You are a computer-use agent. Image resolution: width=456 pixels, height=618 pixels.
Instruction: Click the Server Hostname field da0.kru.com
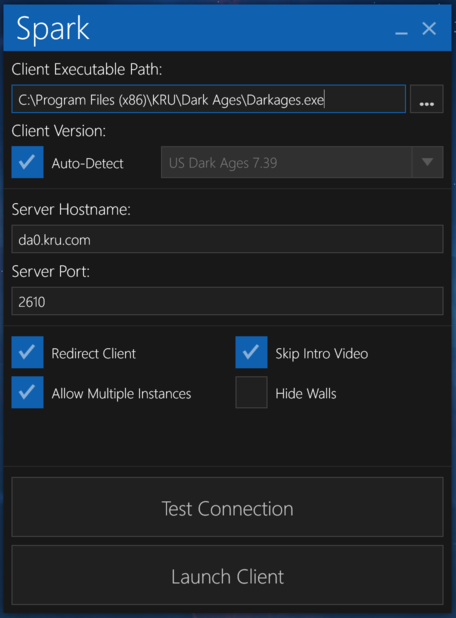(x=227, y=239)
